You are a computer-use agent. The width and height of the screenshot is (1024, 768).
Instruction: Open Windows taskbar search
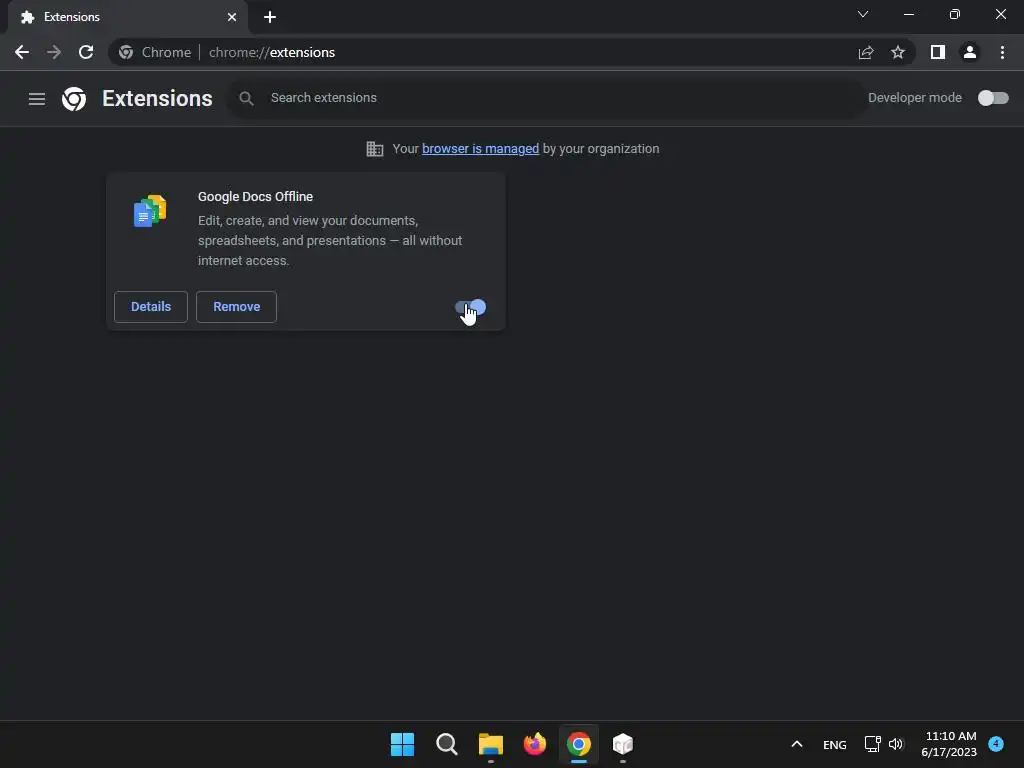[x=447, y=744]
